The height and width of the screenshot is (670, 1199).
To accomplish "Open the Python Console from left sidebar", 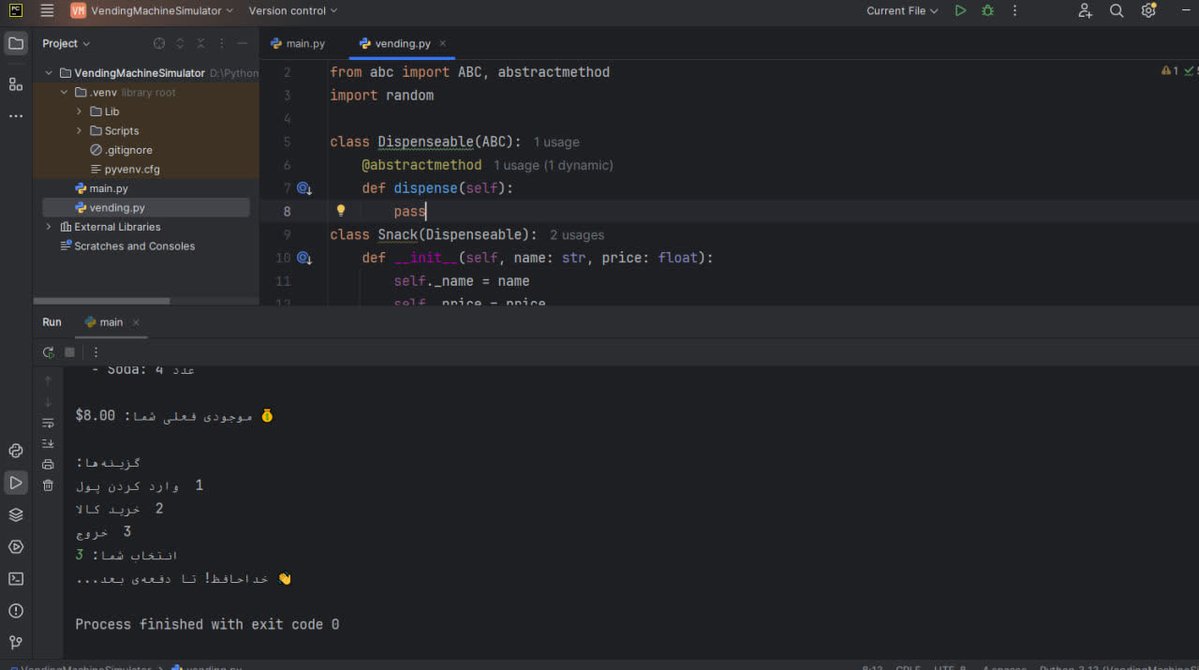I will [x=15, y=451].
